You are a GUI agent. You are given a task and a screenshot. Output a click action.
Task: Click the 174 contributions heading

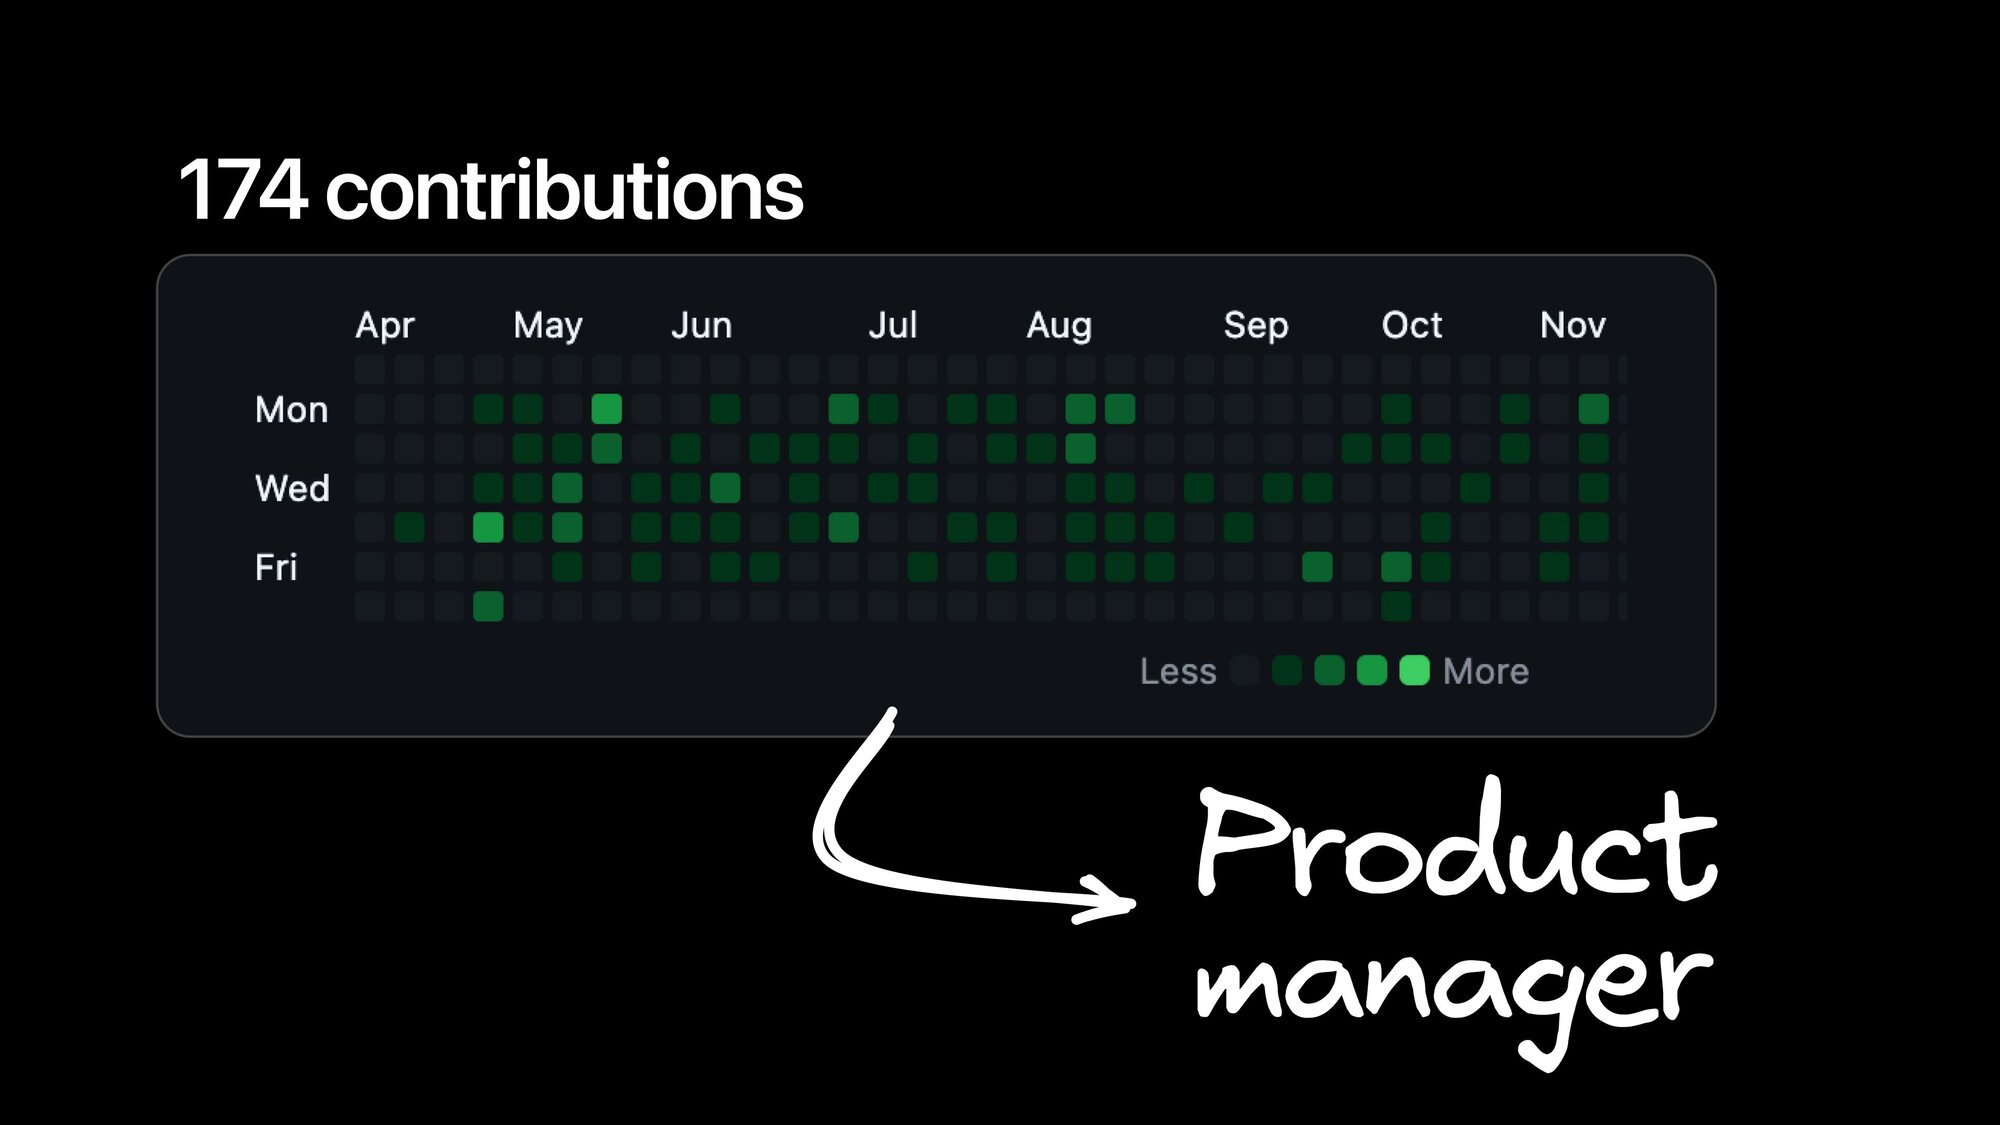point(490,190)
